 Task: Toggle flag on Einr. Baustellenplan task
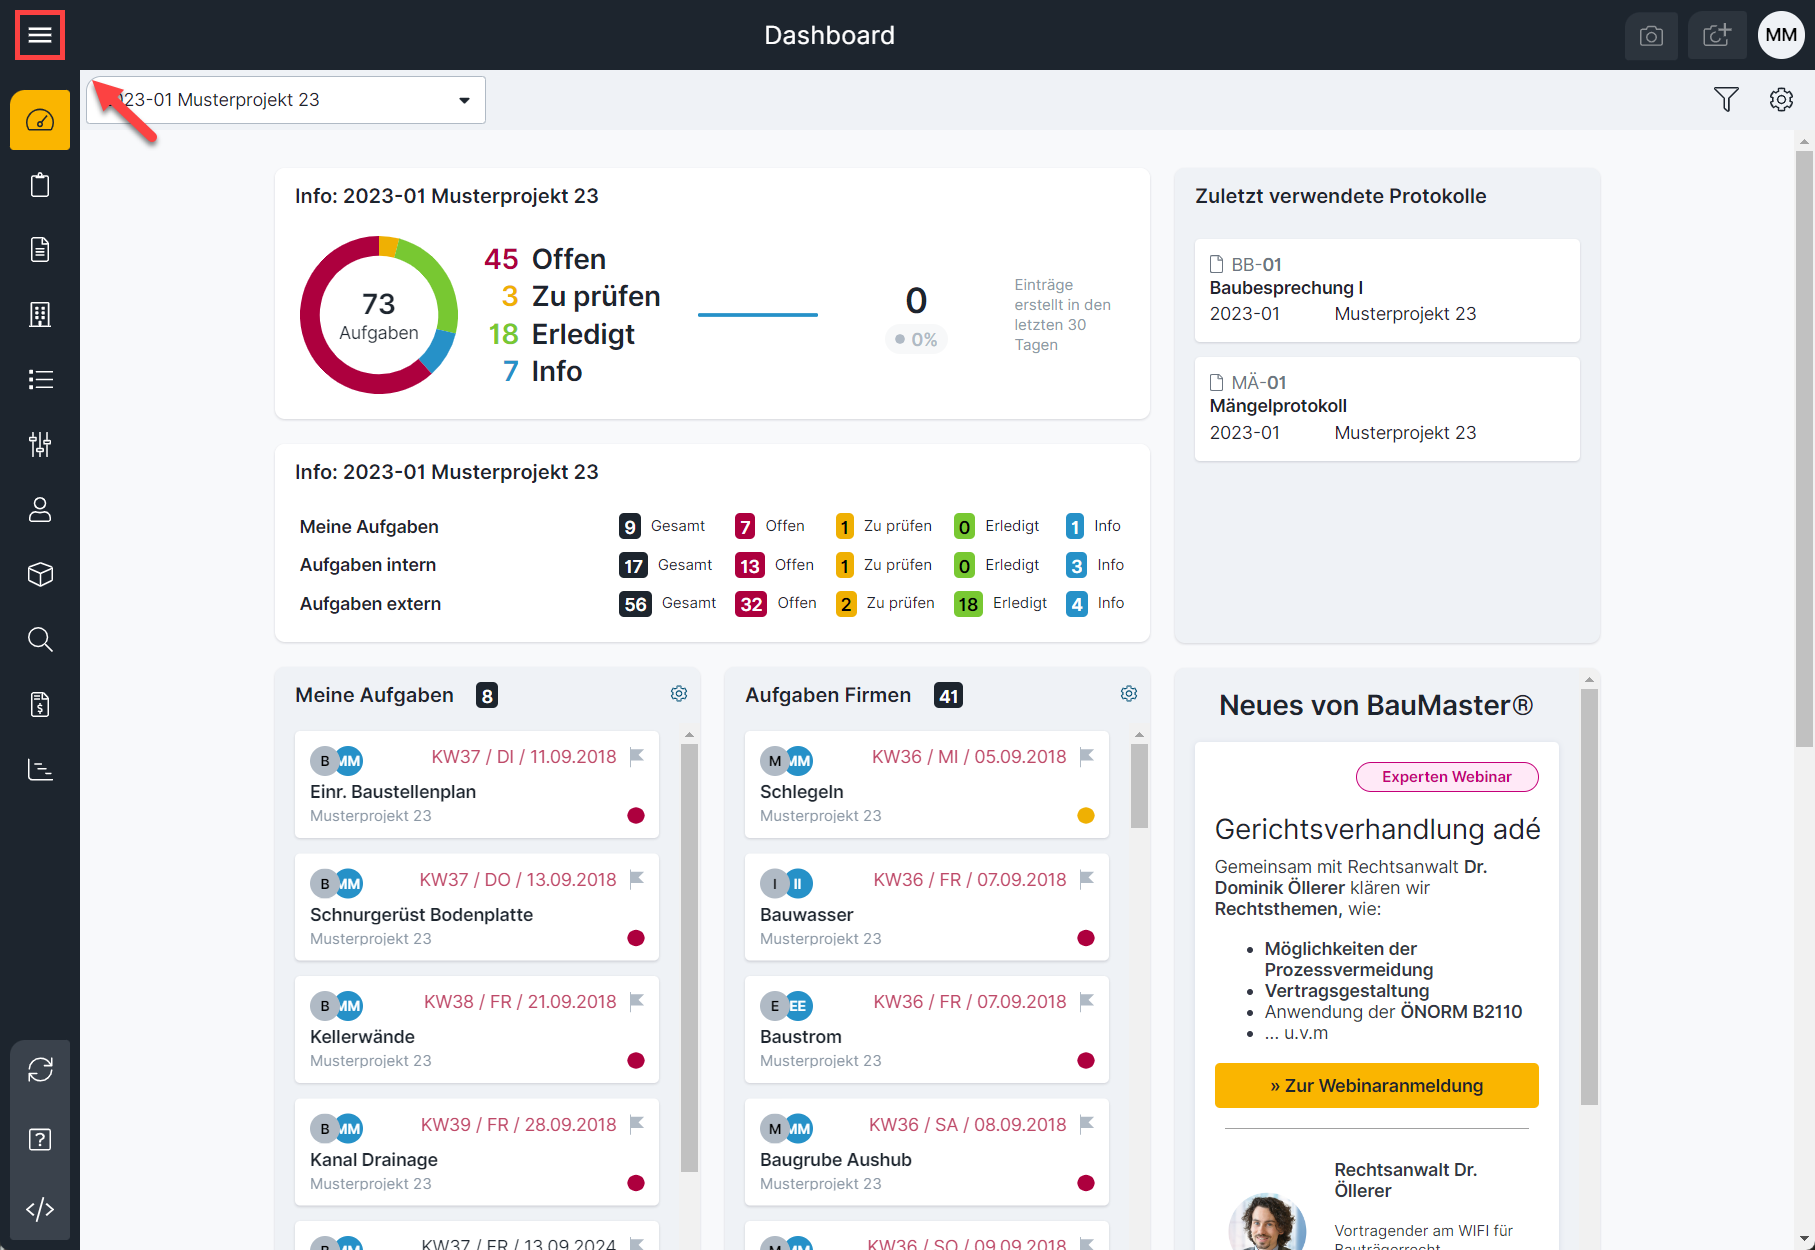point(637,757)
